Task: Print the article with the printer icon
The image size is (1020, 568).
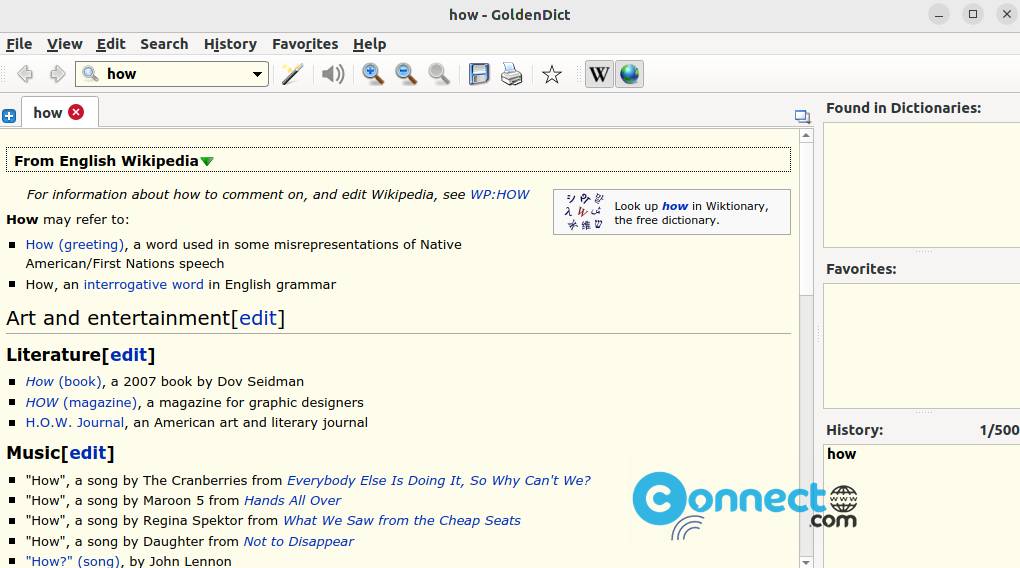Action: coord(511,74)
